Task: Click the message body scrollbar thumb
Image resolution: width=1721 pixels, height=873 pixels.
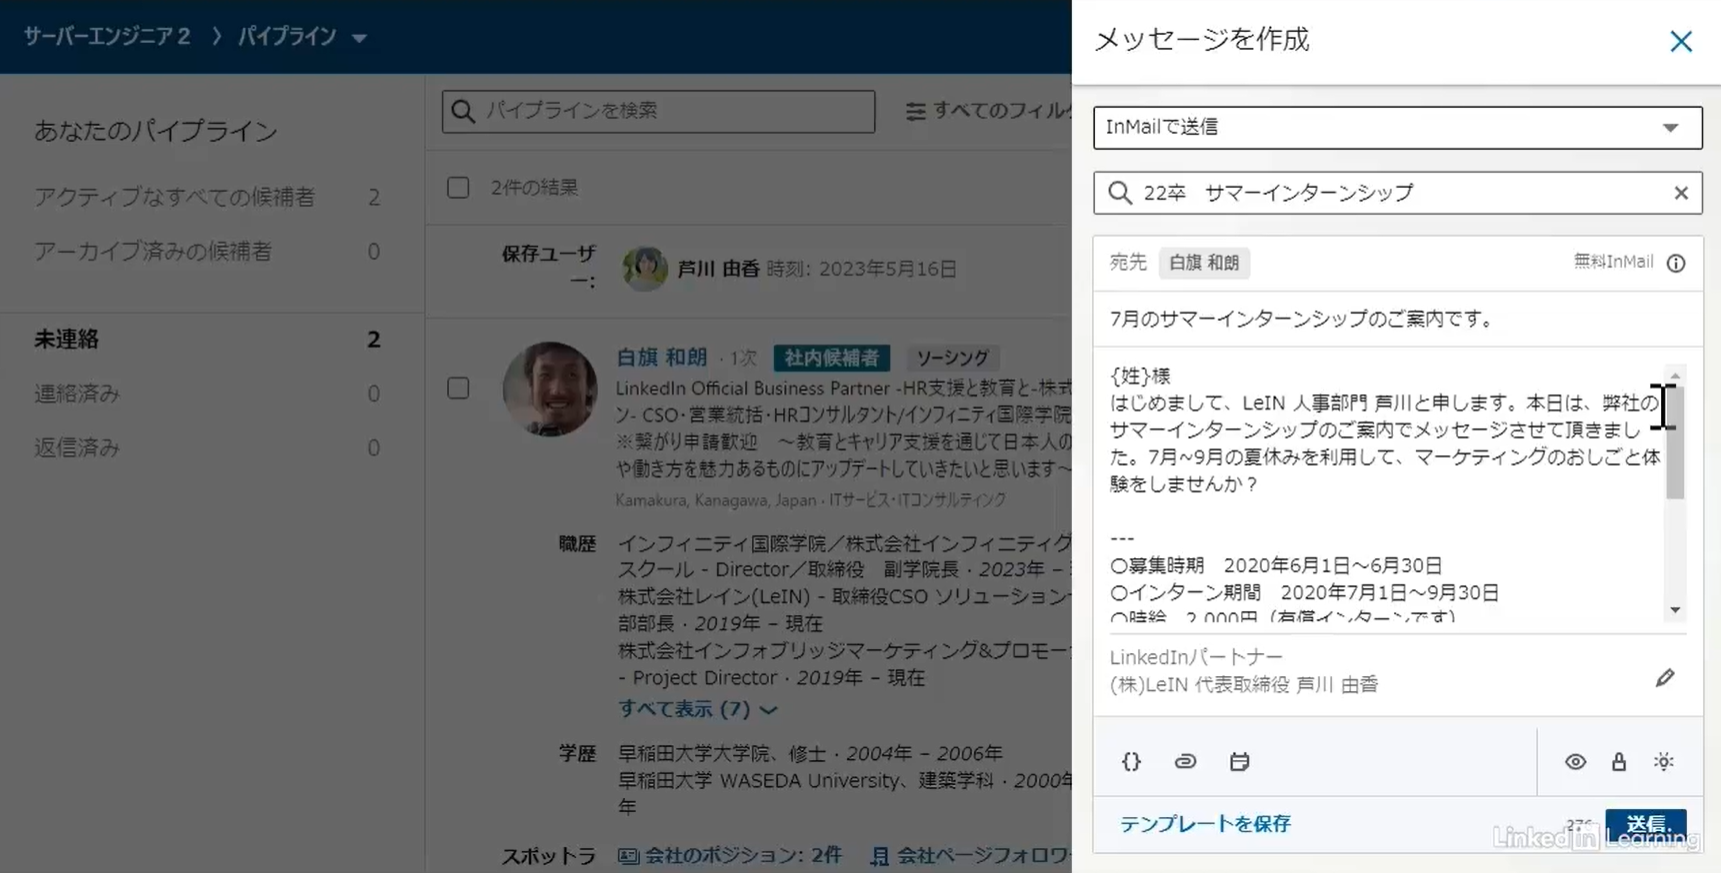Action: (1675, 442)
